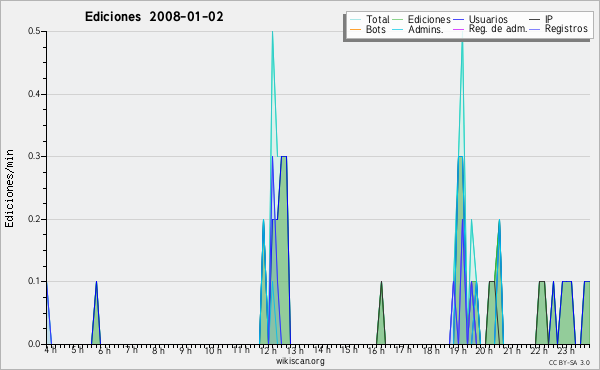600x370 pixels.
Task: Click the 0.1 y-axis value
Action: pos(34,281)
